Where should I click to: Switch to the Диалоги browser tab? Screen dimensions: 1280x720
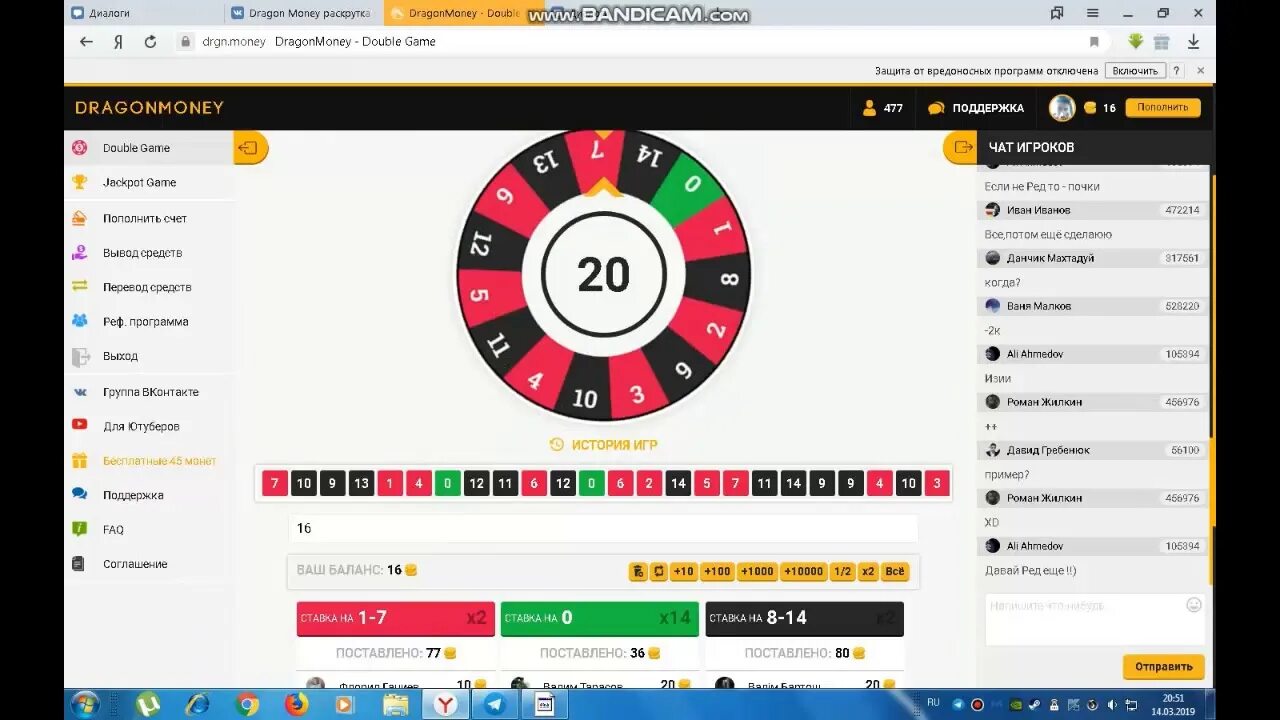(144, 14)
